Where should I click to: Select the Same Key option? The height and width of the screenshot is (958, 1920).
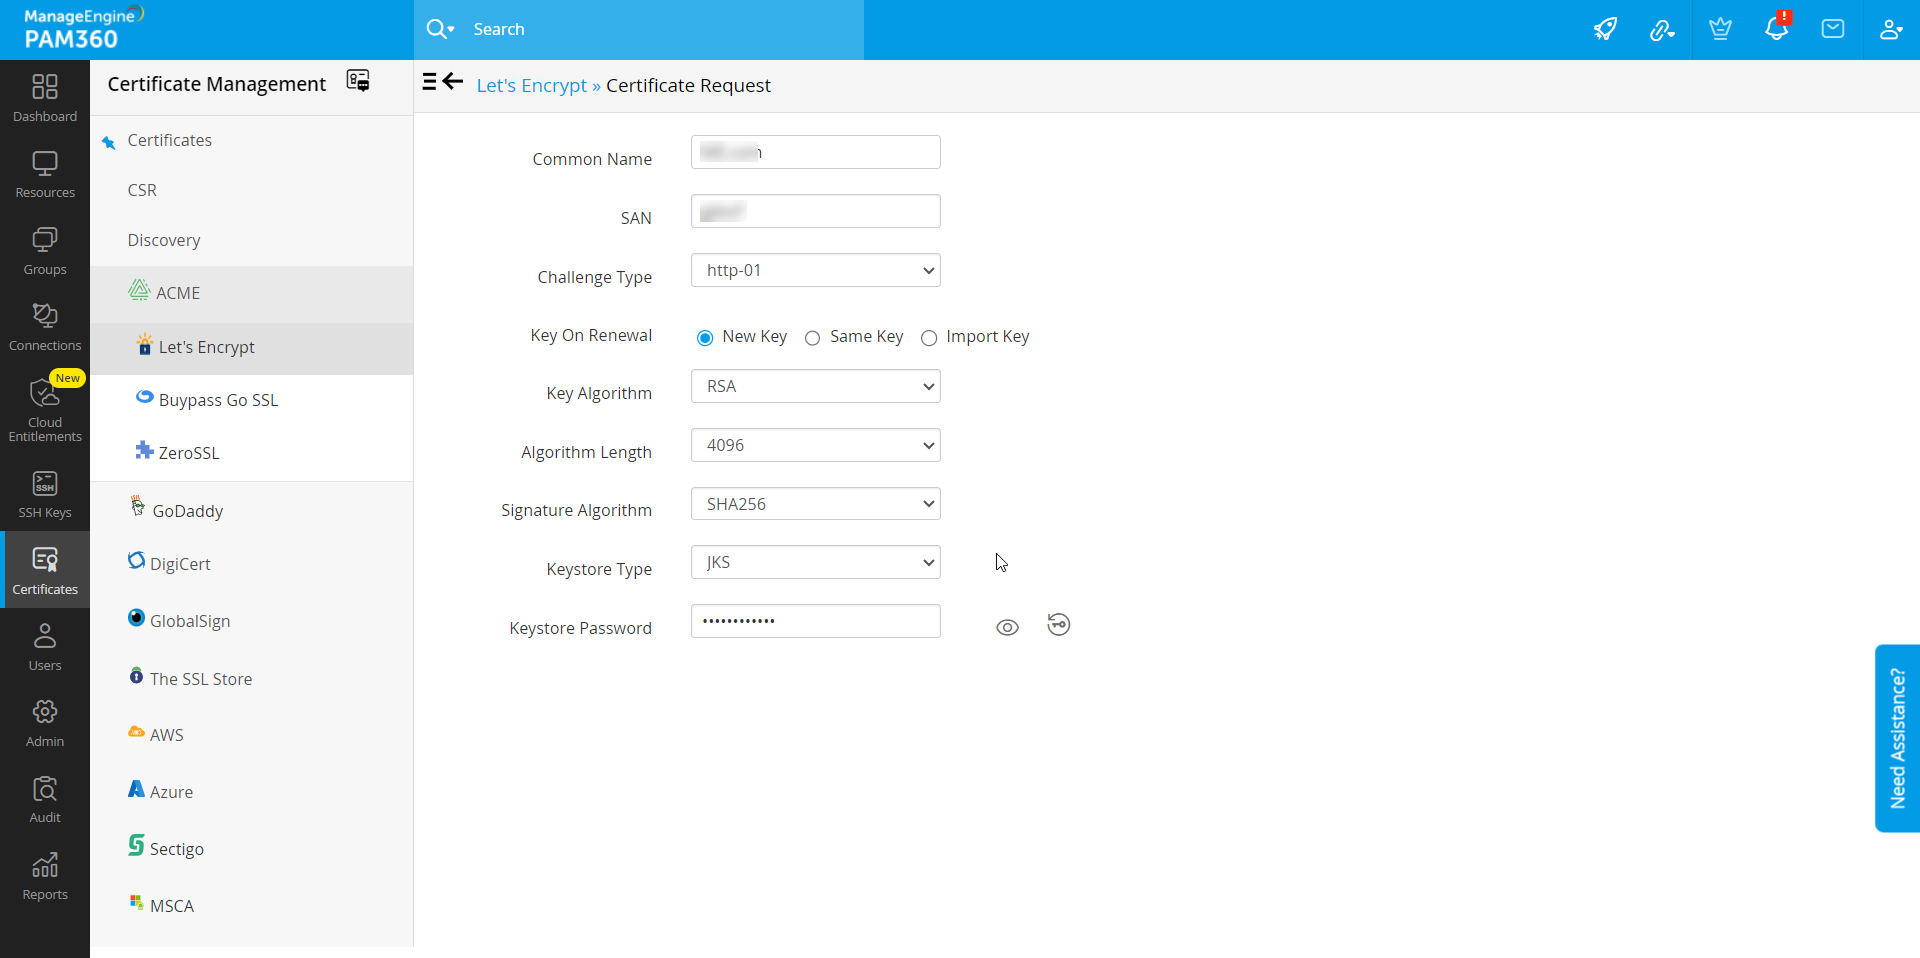pyautogui.click(x=813, y=338)
